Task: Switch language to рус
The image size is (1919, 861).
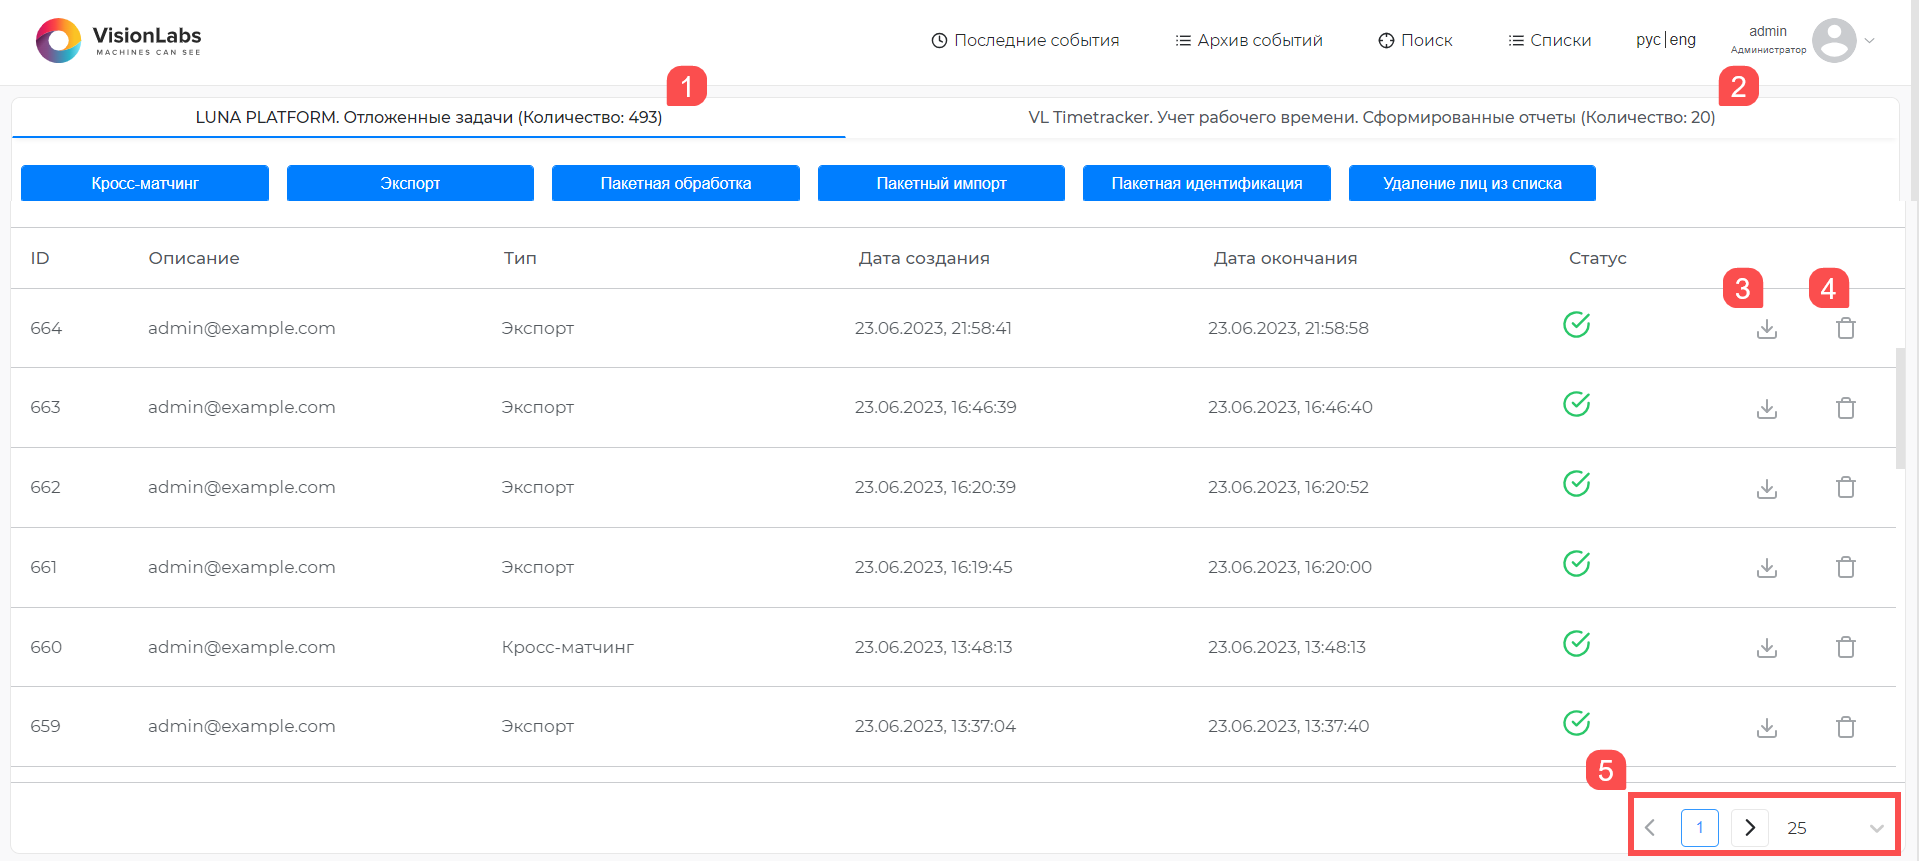Action: (x=1648, y=40)
